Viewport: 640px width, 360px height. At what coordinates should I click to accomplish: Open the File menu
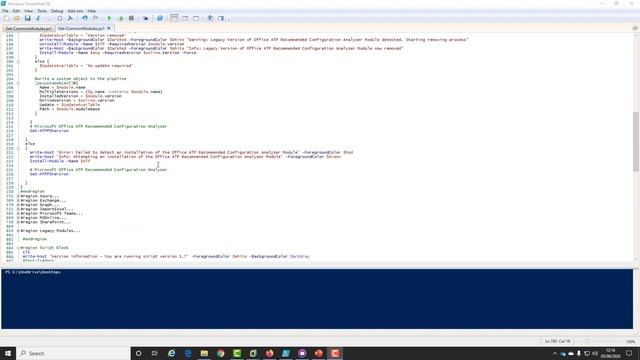pyautogui.click(x=5, y=11)
